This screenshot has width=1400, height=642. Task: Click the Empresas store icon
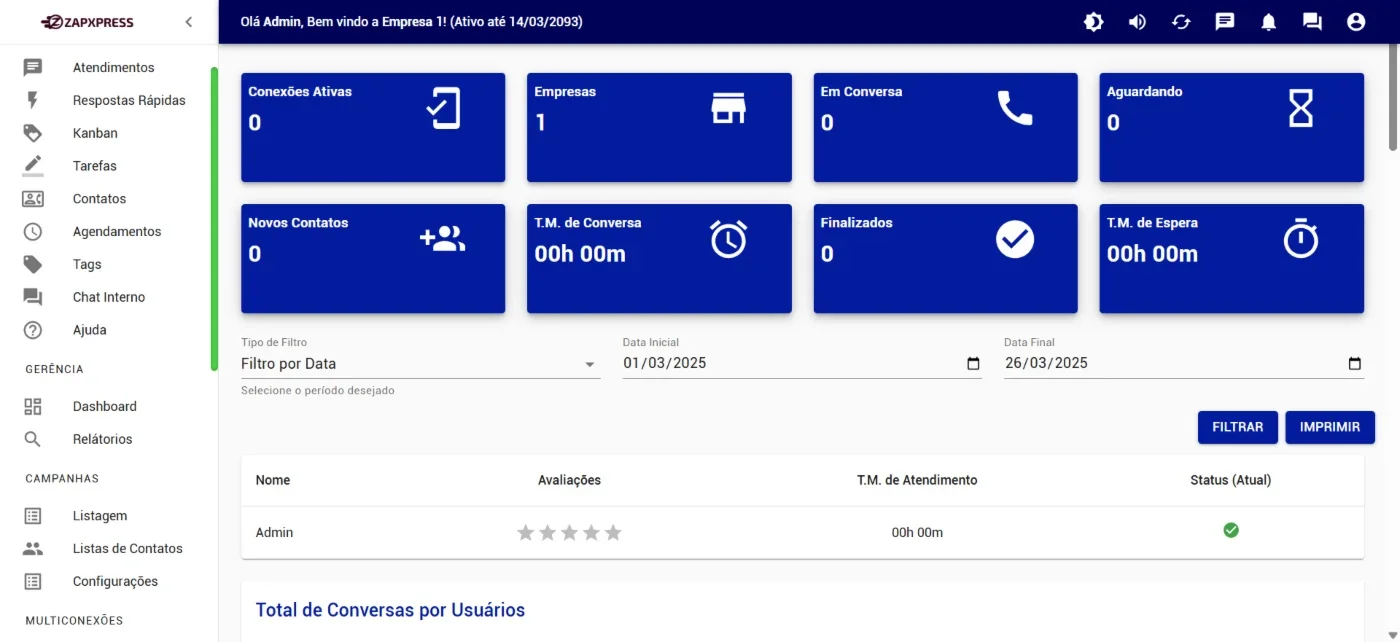tap(729, 108)
